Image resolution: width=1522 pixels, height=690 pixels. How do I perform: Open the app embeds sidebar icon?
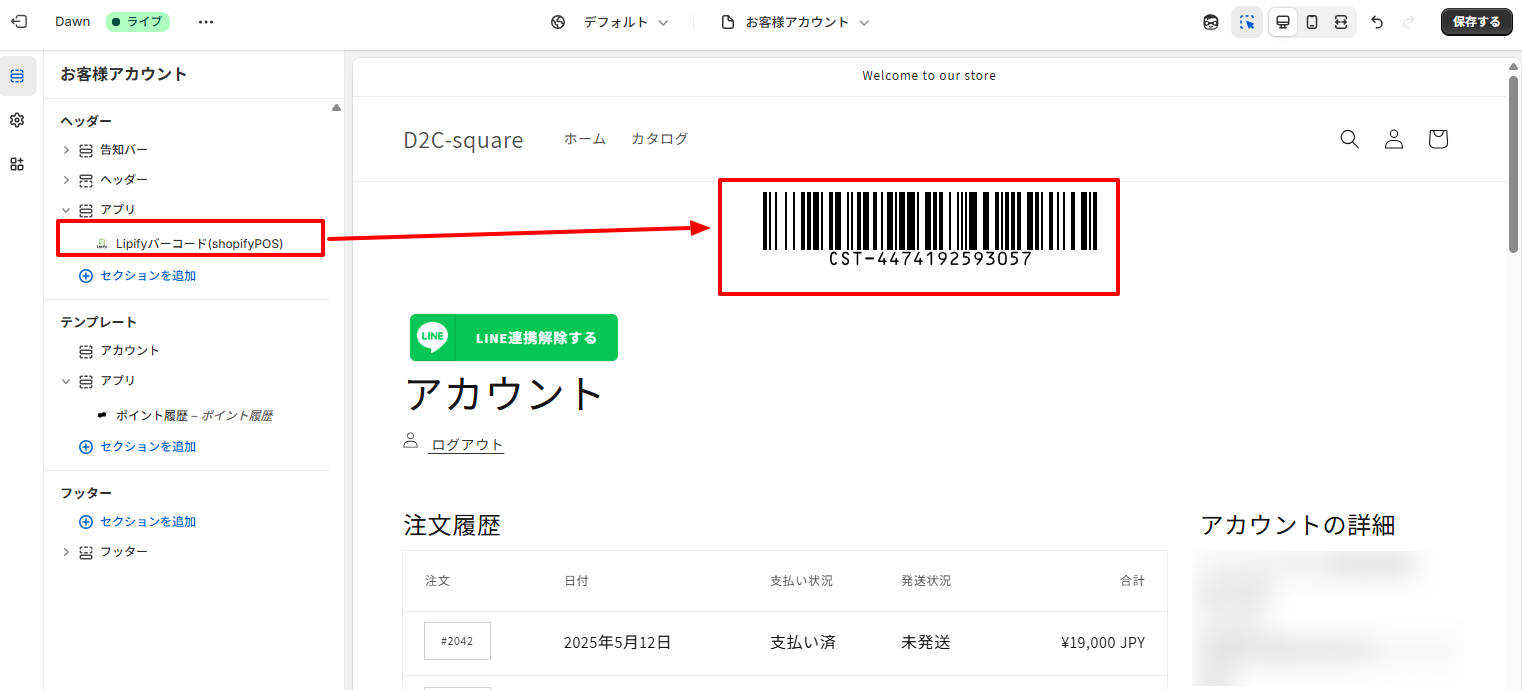click(x=17, y=164)
